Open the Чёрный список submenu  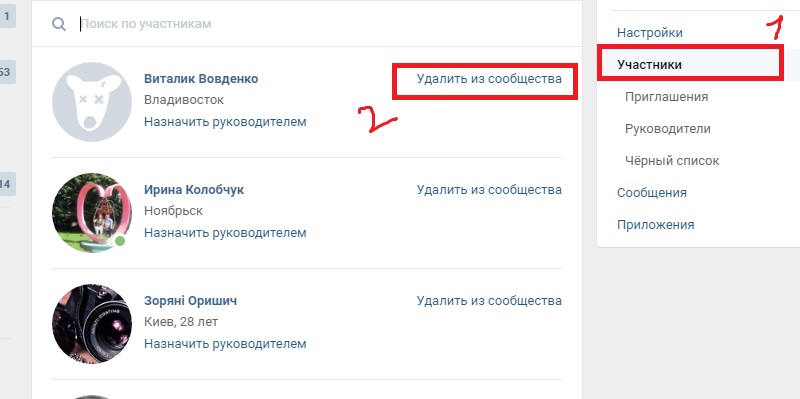(x=672, y=161)
